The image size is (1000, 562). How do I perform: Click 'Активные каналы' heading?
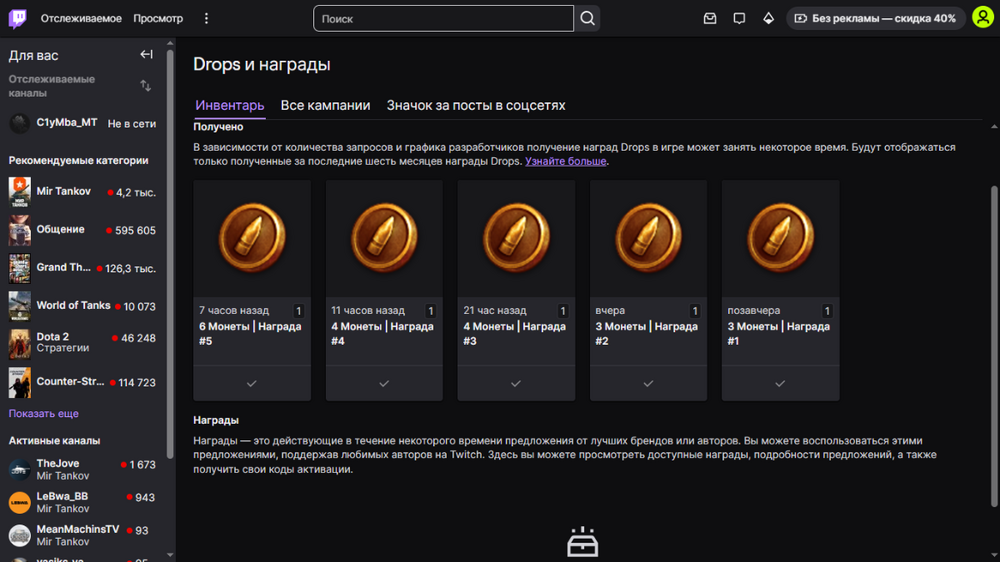(54, 441)
